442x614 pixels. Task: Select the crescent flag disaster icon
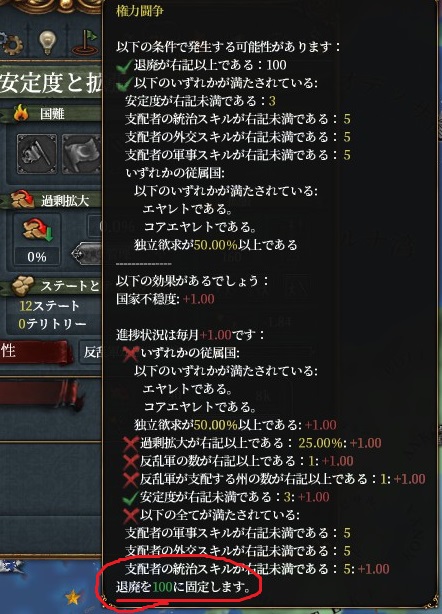(x=81, y=154)
